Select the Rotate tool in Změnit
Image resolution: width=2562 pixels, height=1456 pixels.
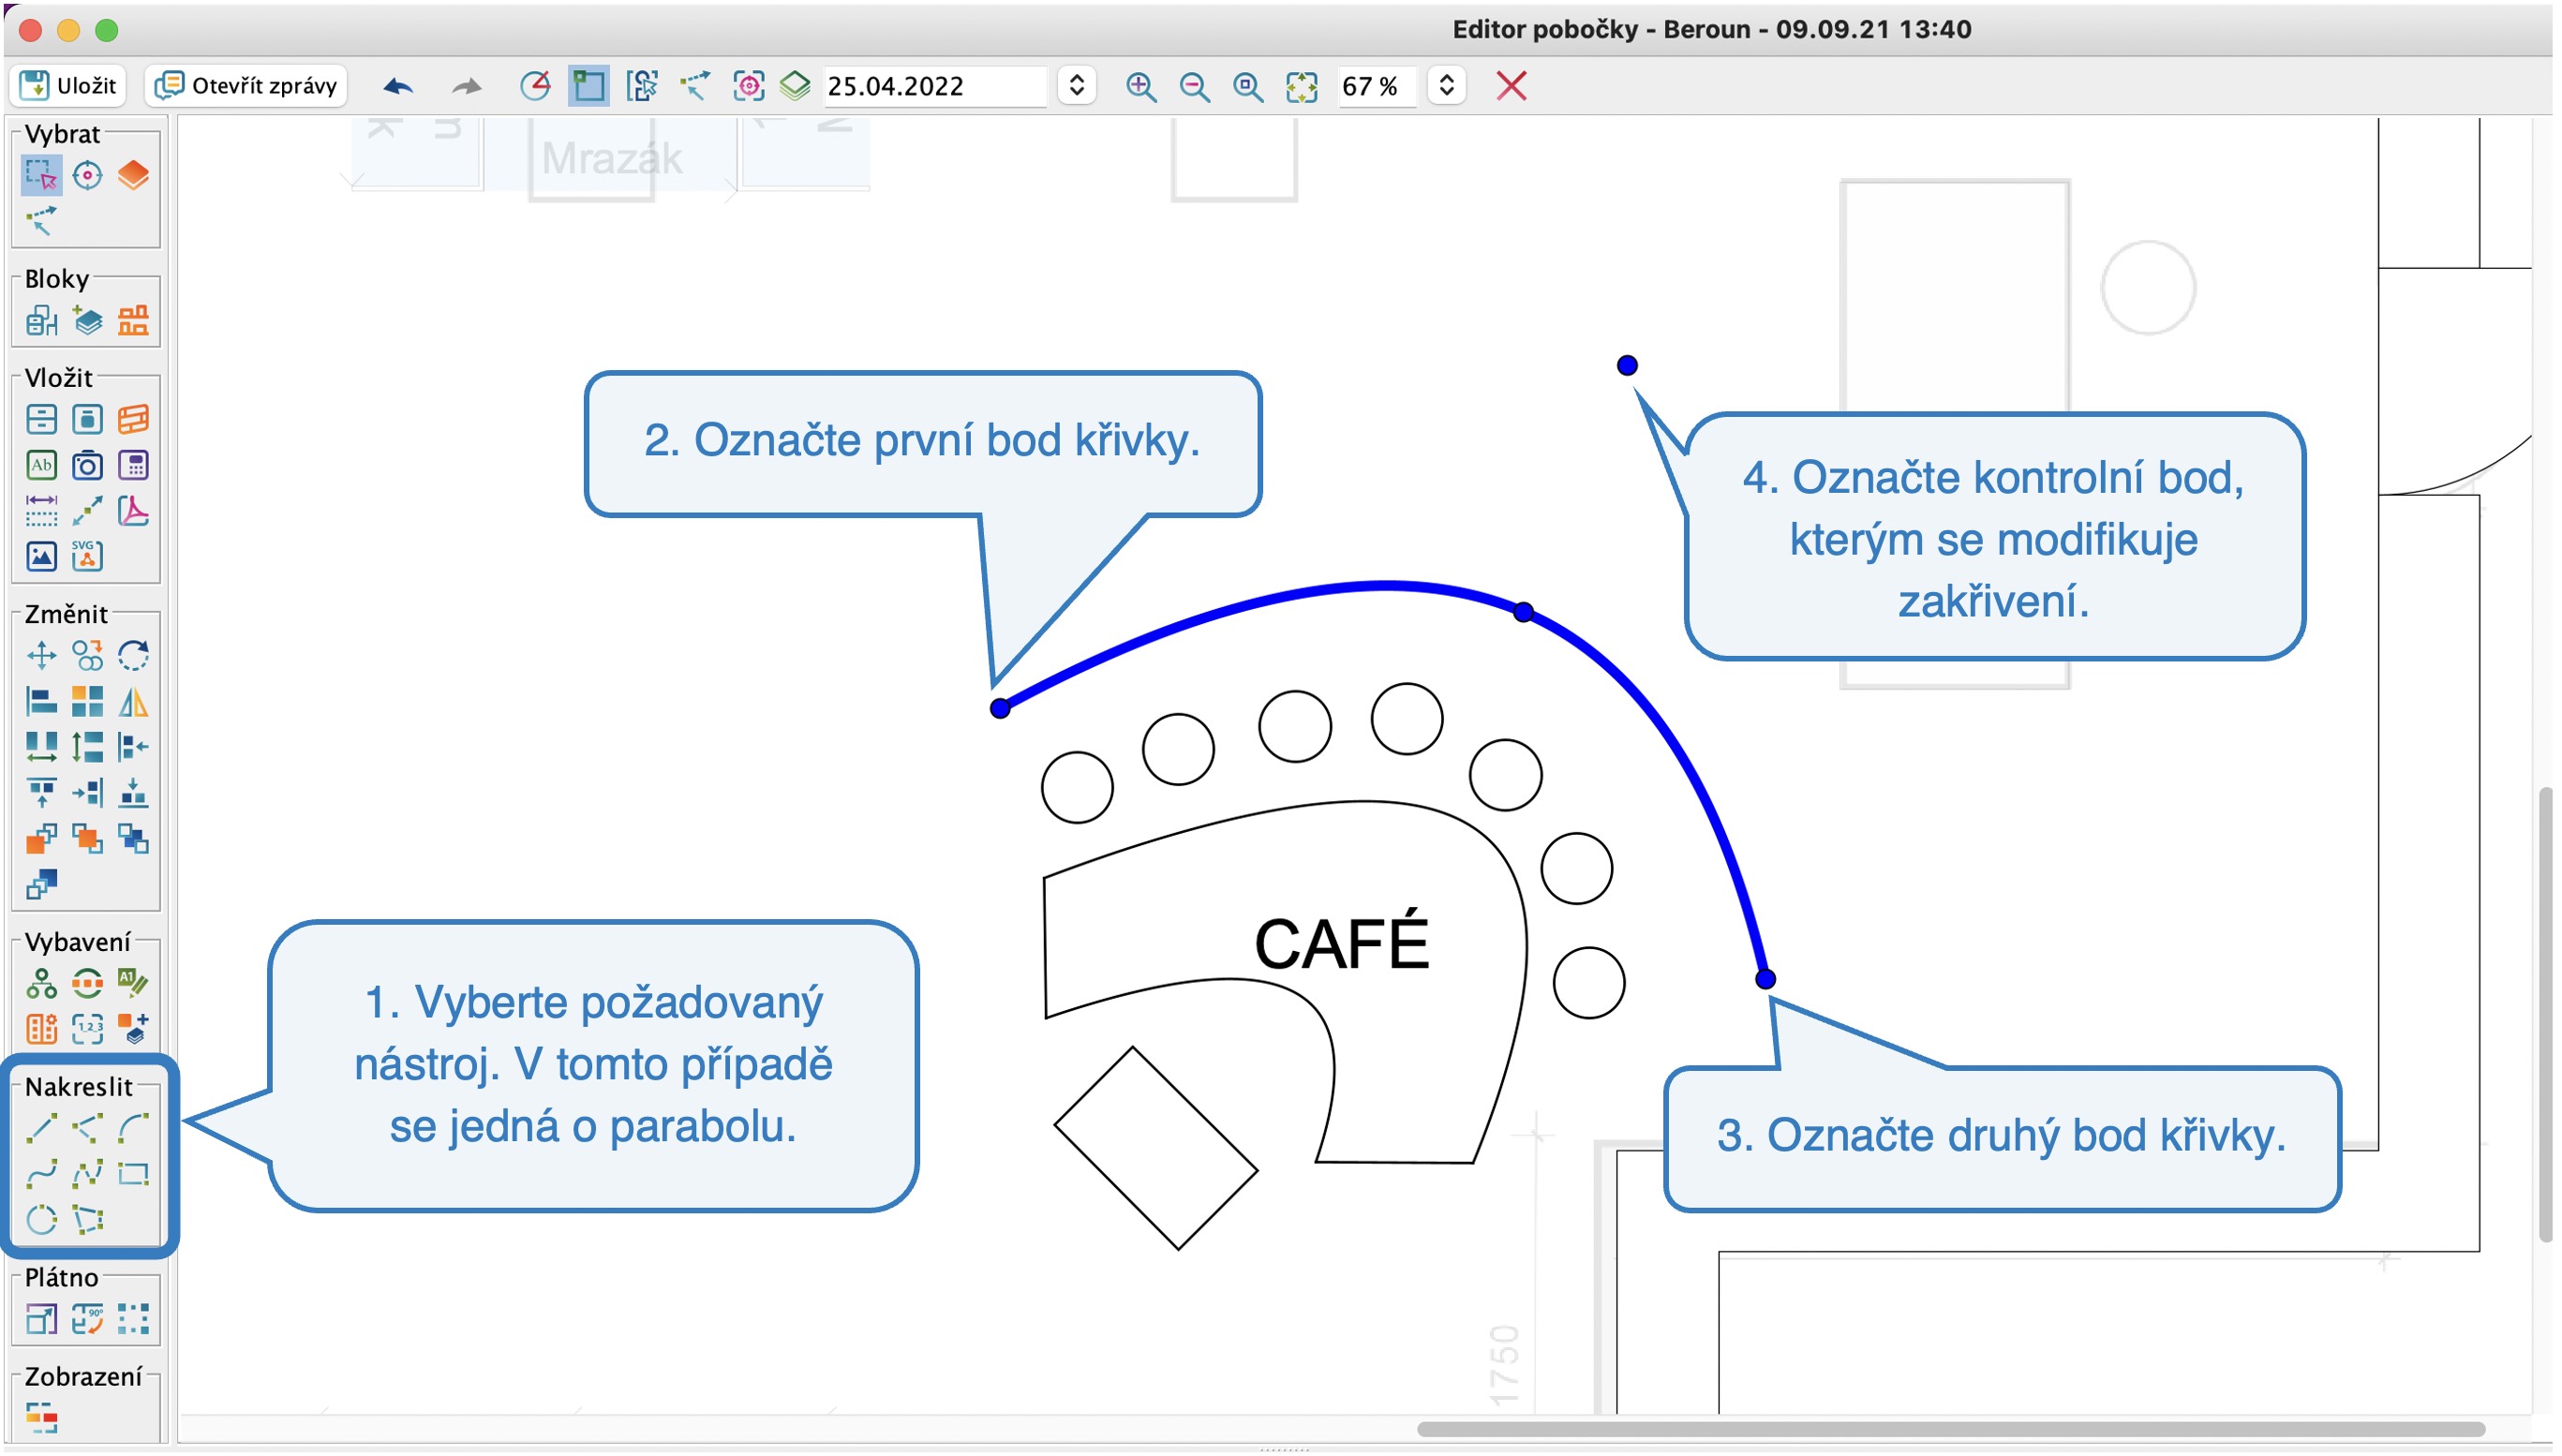click(x=134, y=657)
